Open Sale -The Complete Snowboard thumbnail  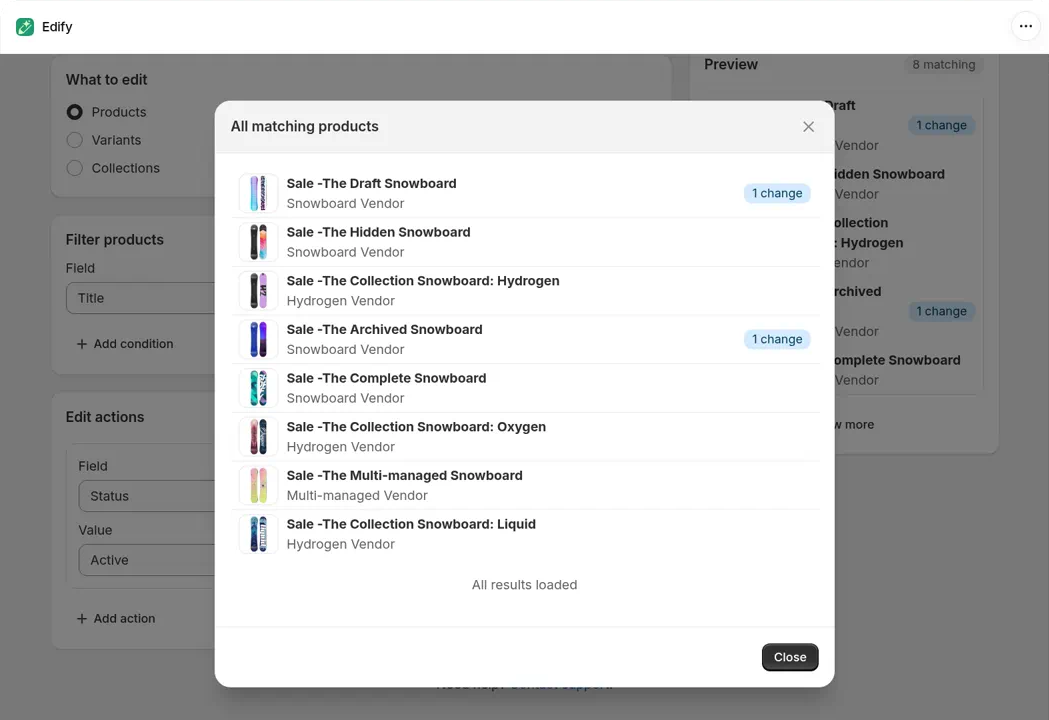click(x=258, y=388)
